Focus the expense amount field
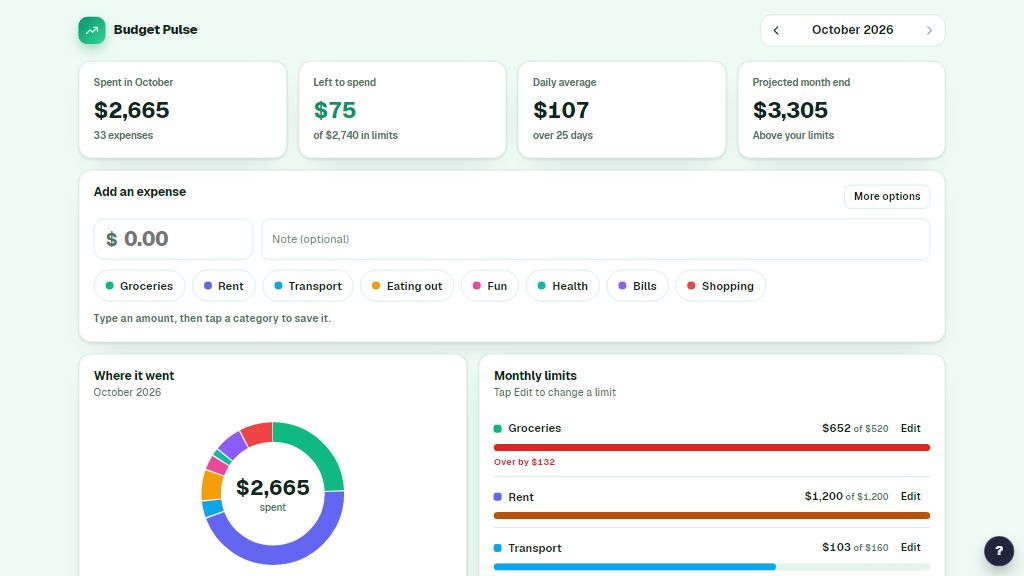Viewport: 1024px width, 576px height. coord(174,239)
